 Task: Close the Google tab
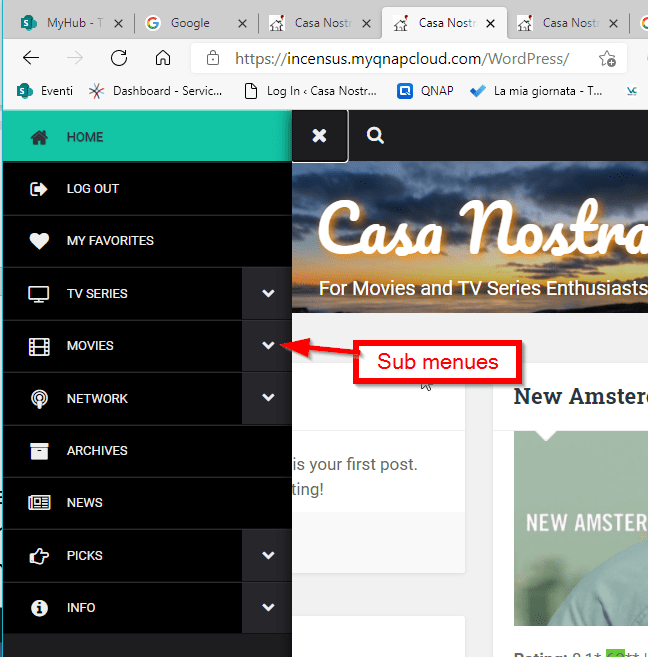click(242, 23)
